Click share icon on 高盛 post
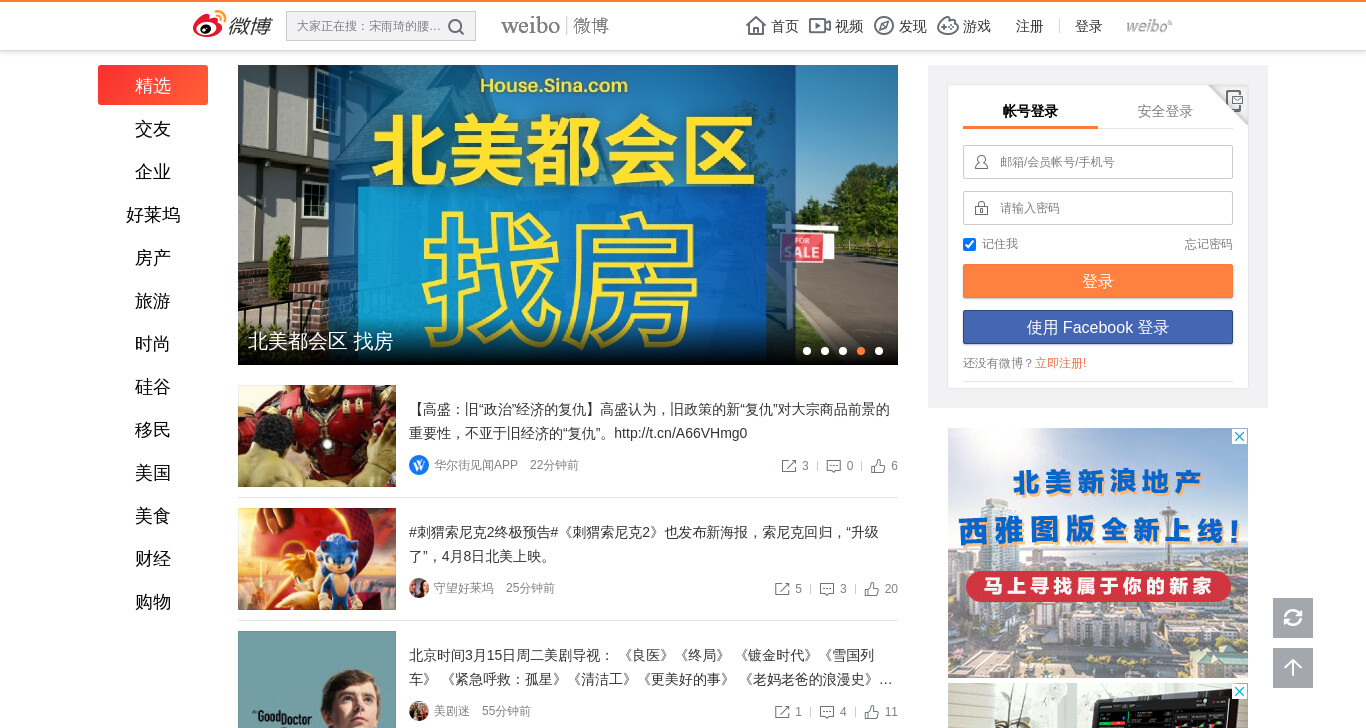Image resolution: width=1366 pixels, height=728 pixels. (789, 466)
